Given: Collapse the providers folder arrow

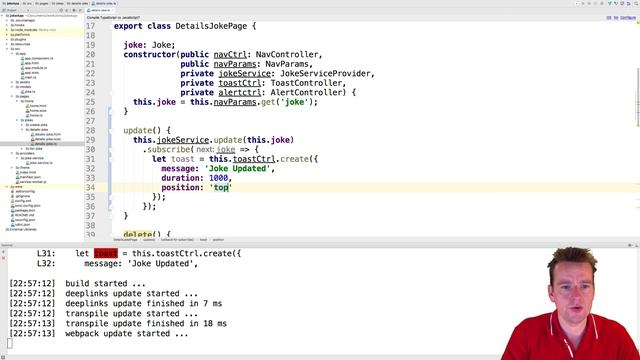Looking at the screenshot, I should click(12, 153).
